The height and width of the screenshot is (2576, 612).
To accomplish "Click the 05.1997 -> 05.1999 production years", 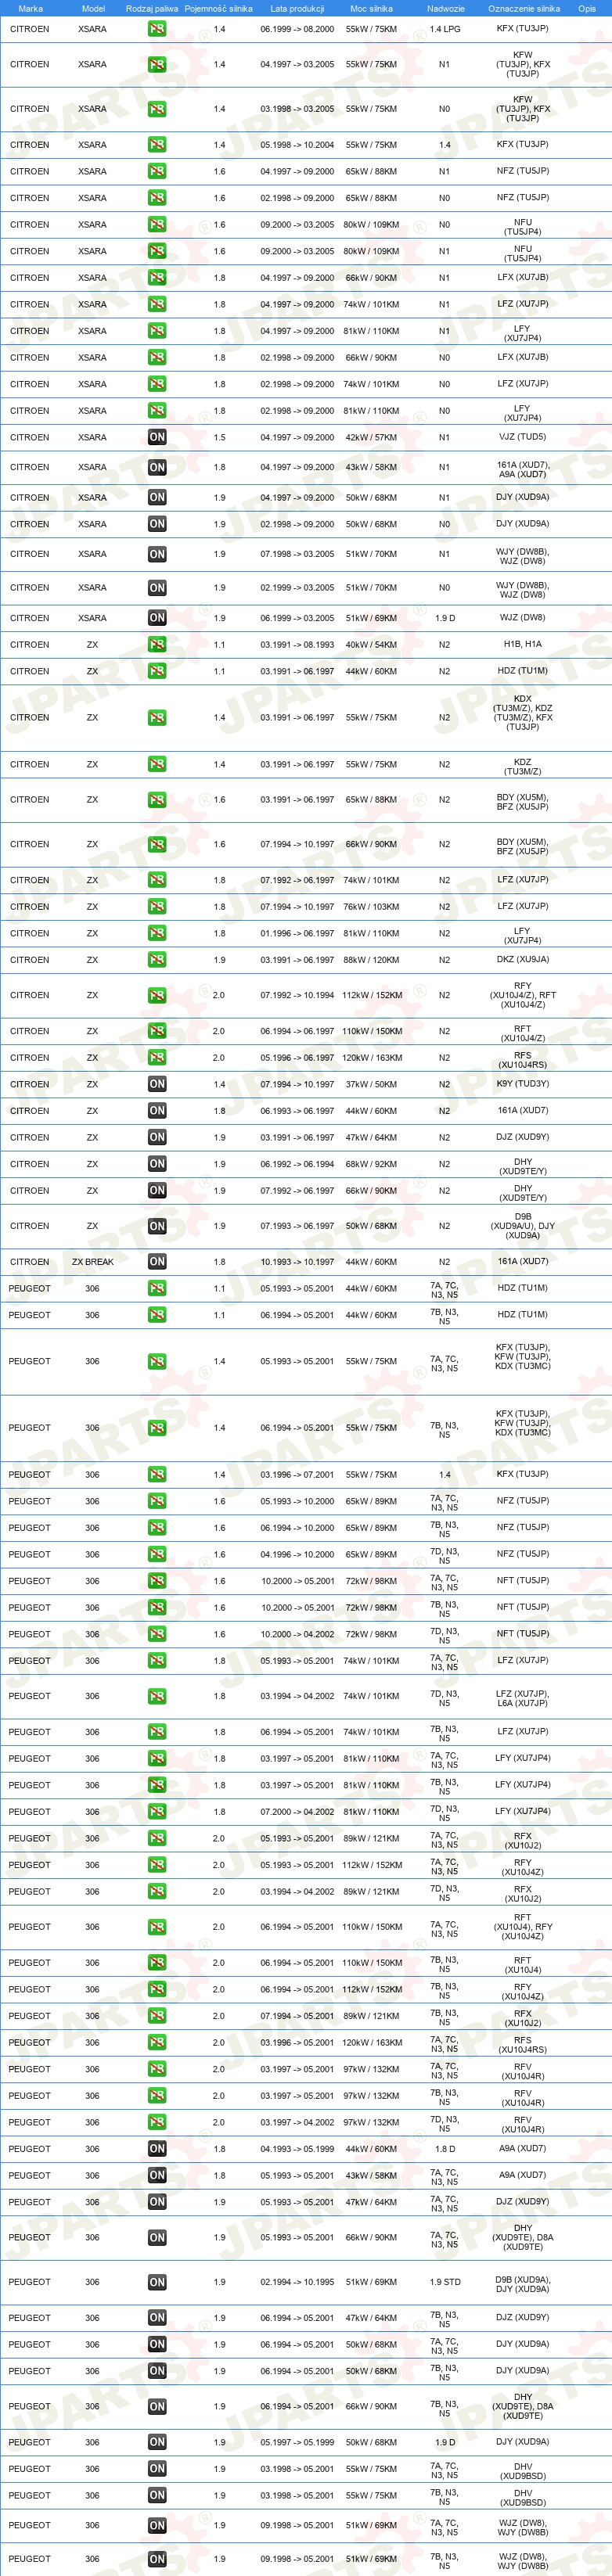I will (297, 2442).
